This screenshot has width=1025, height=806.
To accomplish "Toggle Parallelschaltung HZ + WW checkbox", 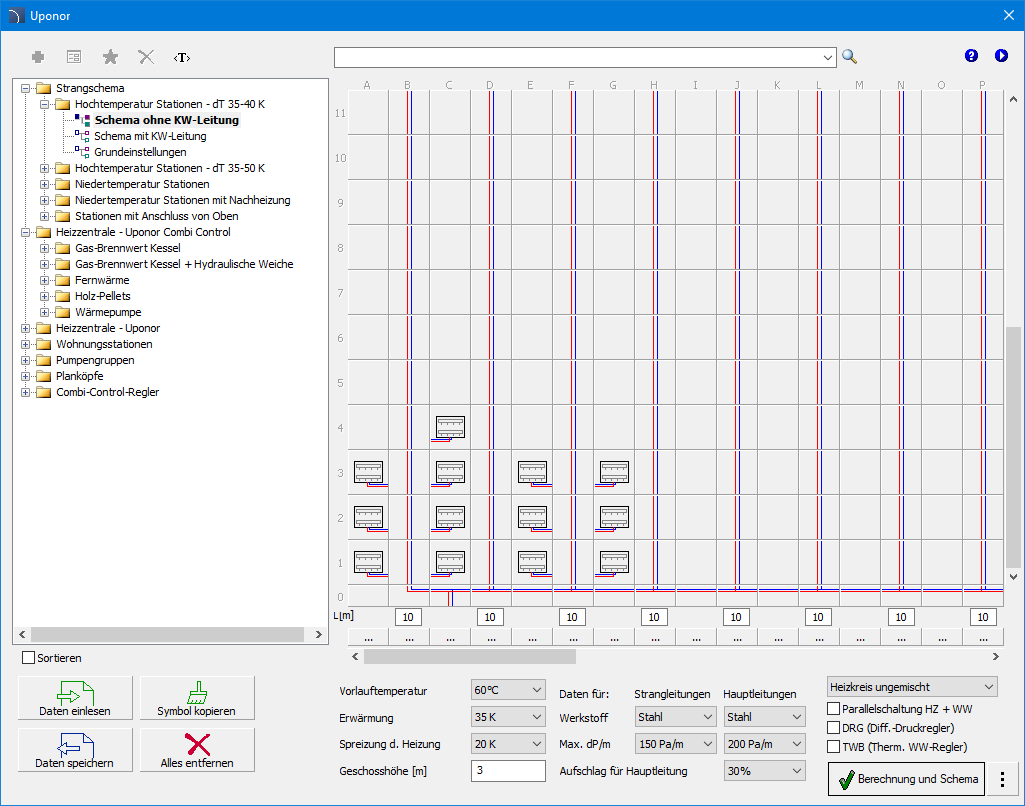I will tap(834, 709).
